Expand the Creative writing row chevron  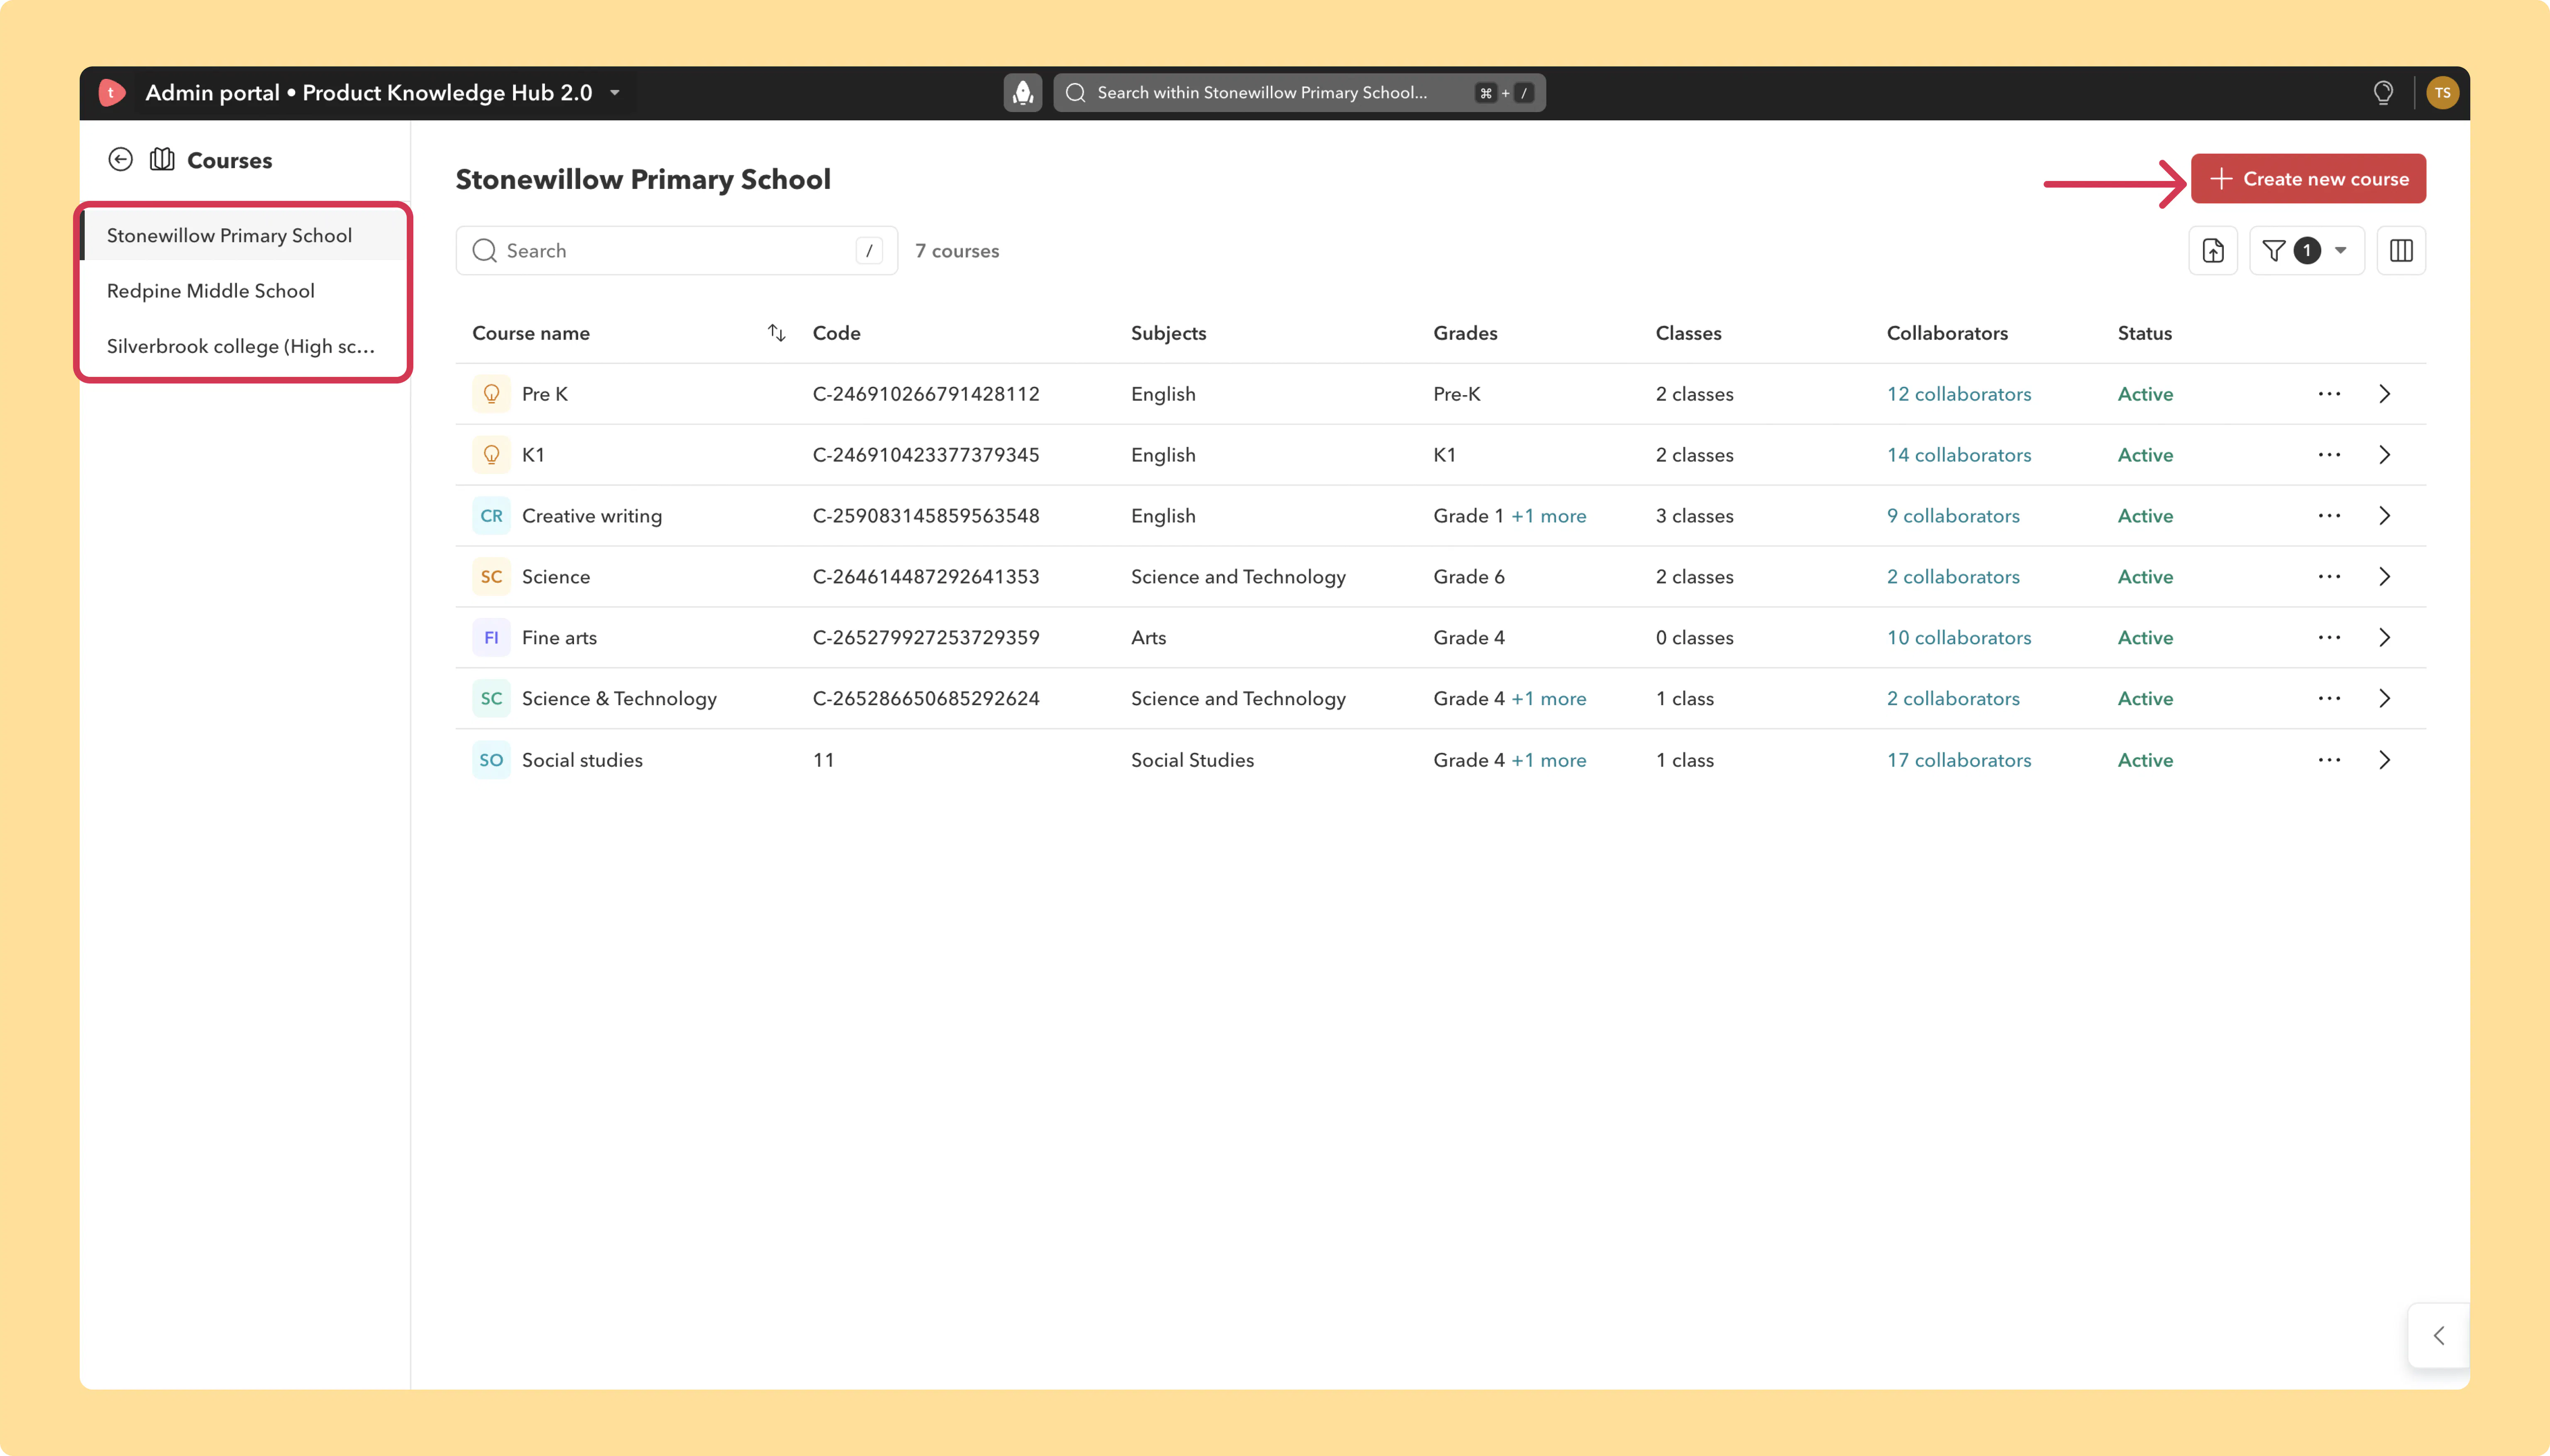coord(2384,516)
